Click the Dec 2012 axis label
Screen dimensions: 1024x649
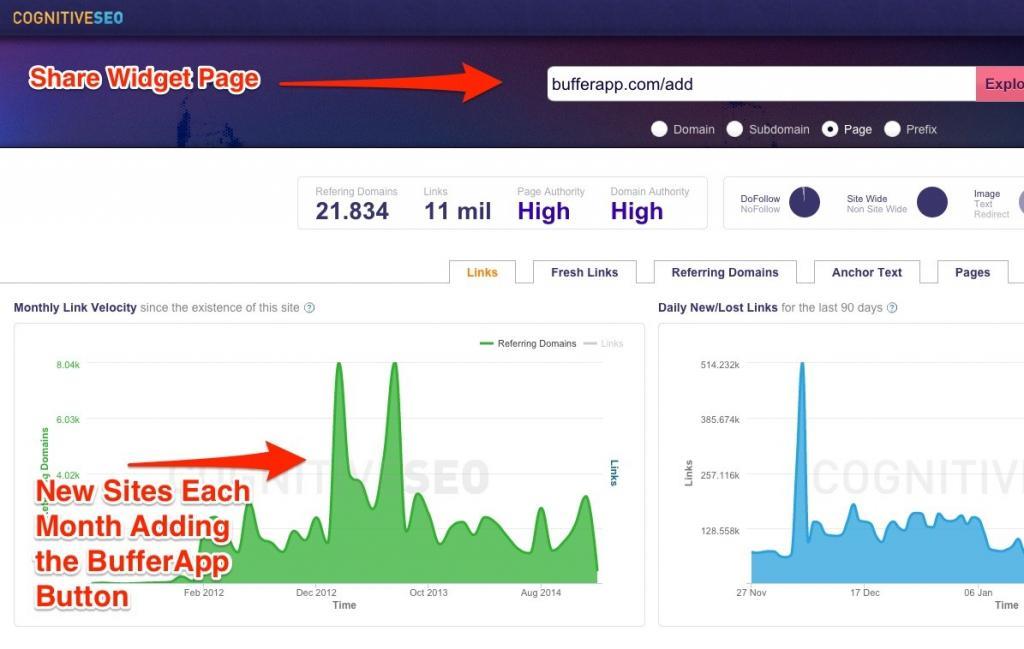coord(316,592)
